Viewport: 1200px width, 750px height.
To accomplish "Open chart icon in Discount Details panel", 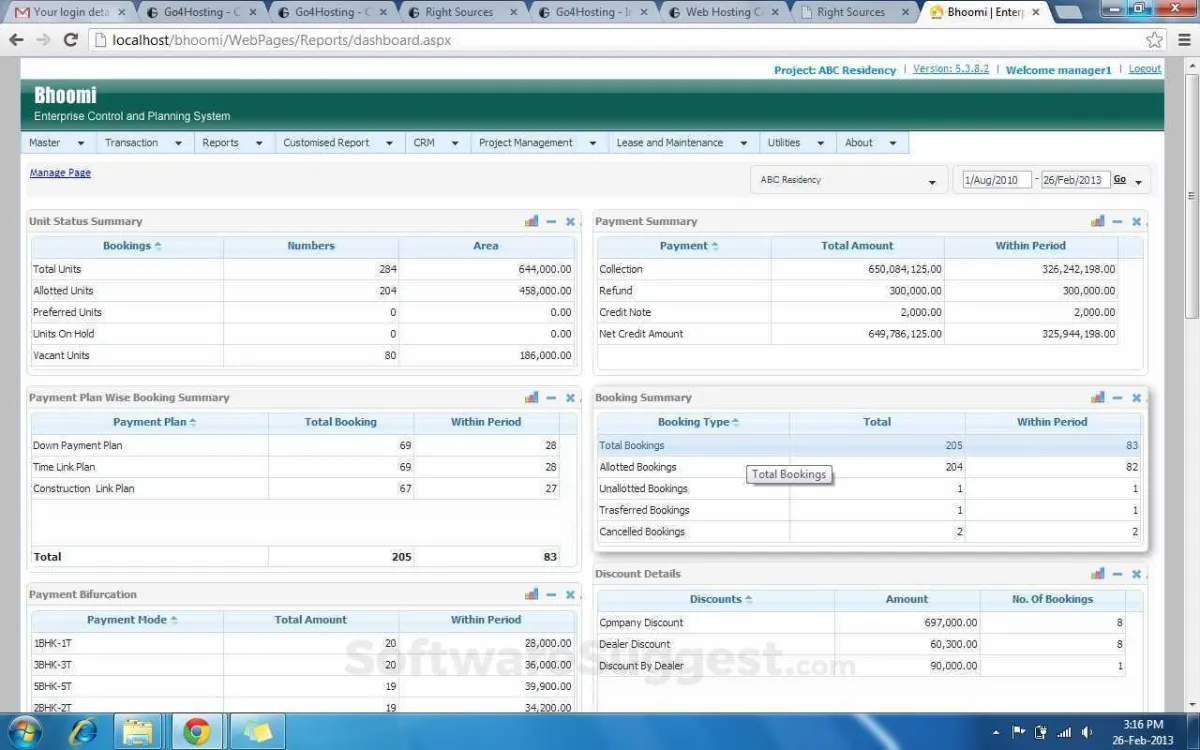I will click(x=1098, y=574).
